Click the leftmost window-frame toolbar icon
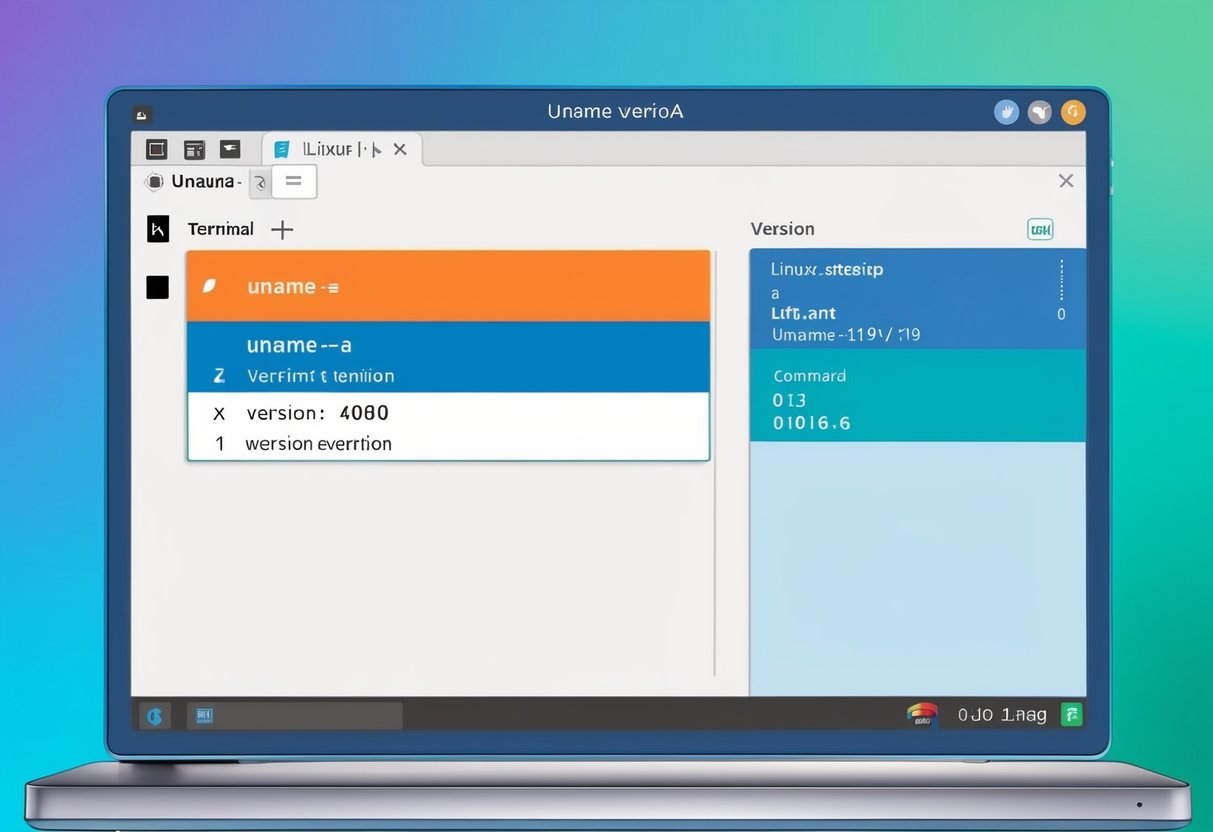The width and height of the screenshot is (1213, 832). tap(156, 148)
